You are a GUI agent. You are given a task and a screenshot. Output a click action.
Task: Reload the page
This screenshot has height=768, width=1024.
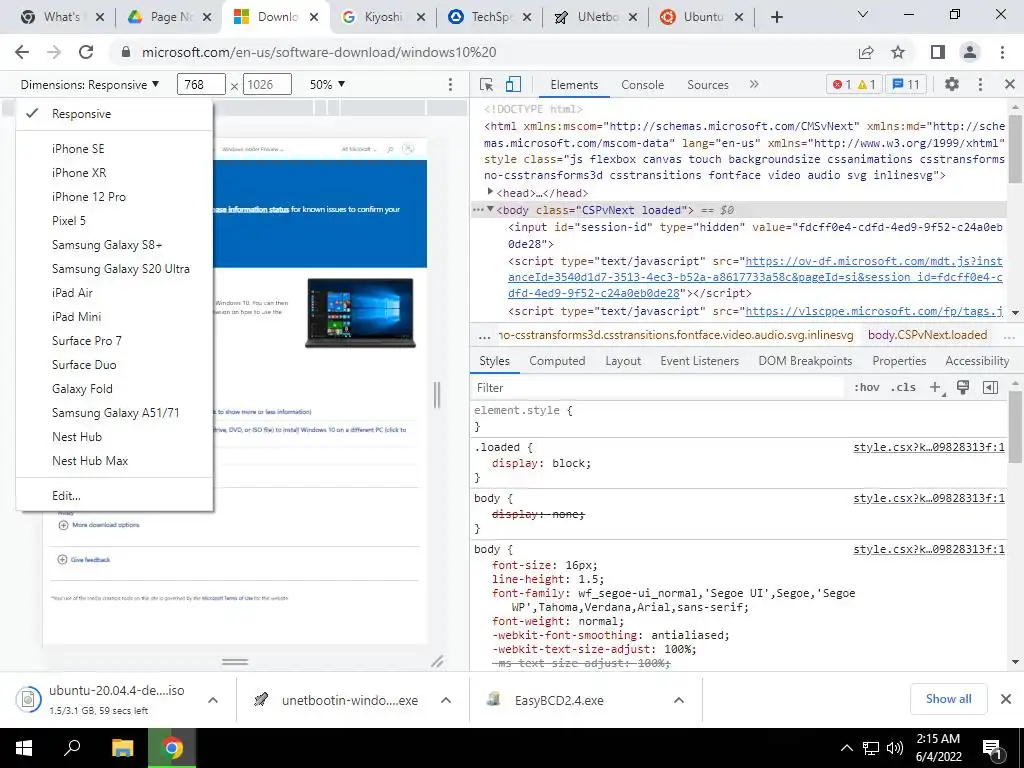pos(86,52)
